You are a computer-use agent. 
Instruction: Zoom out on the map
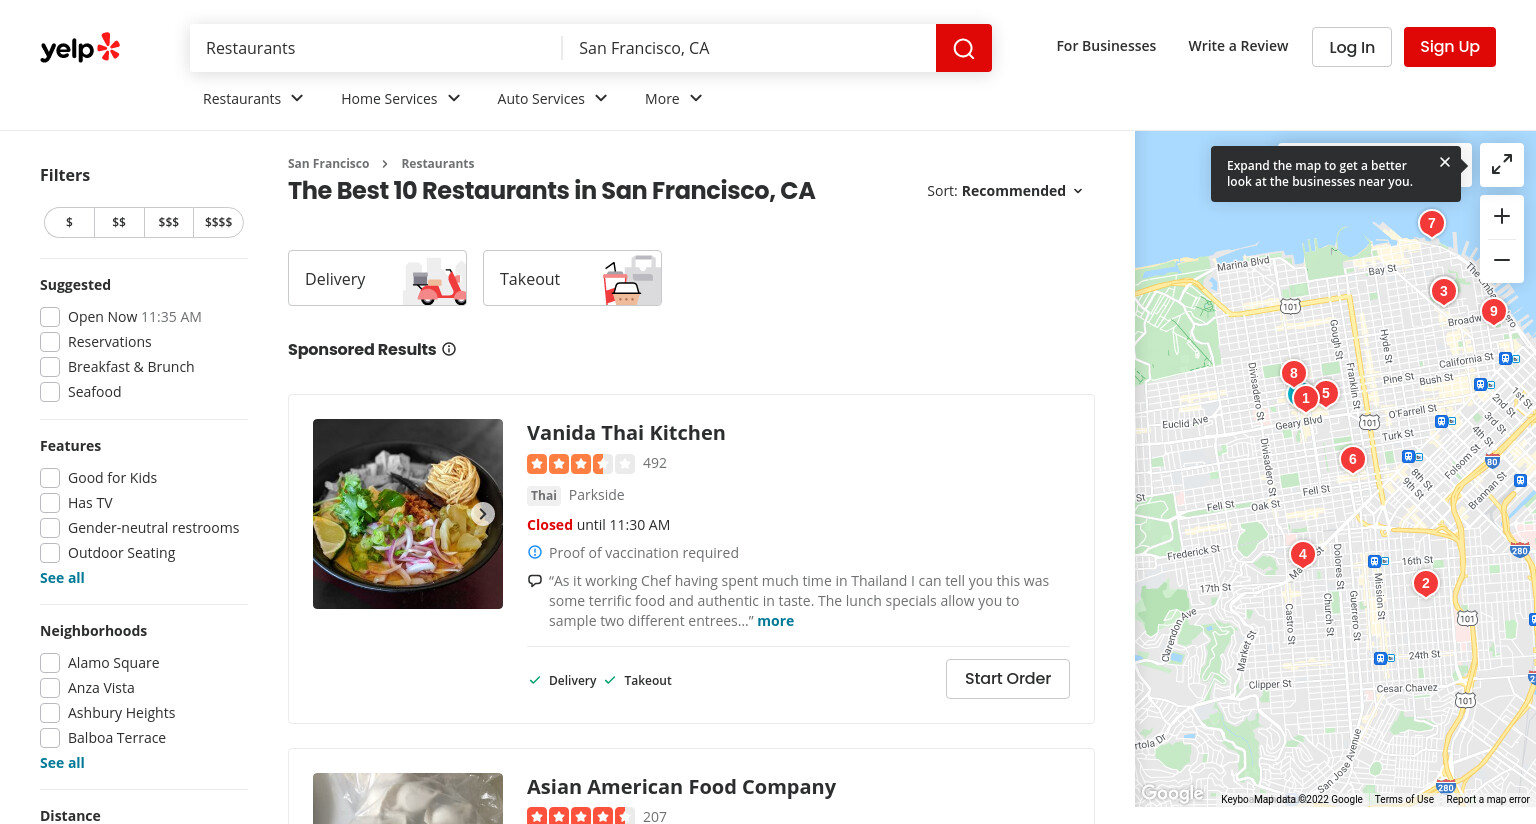[1501, 260]
